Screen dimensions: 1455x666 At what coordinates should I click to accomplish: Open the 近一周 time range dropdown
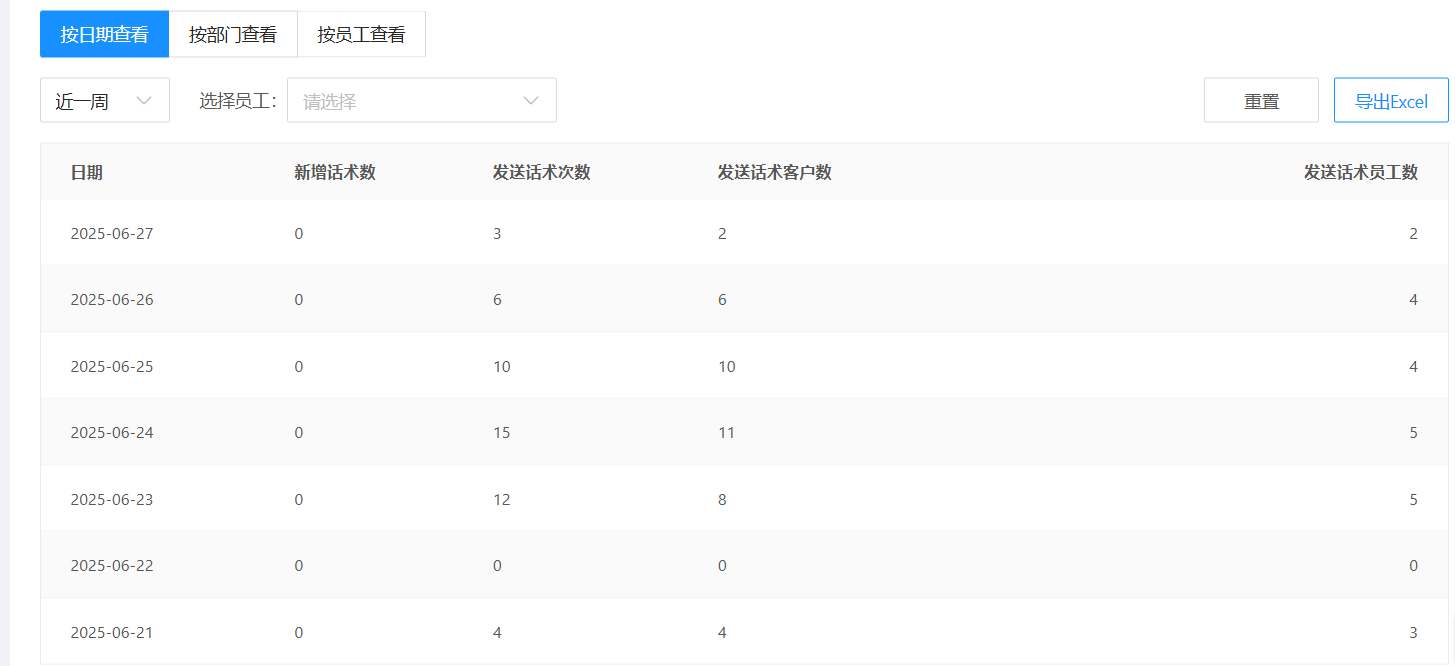point(105,100)
